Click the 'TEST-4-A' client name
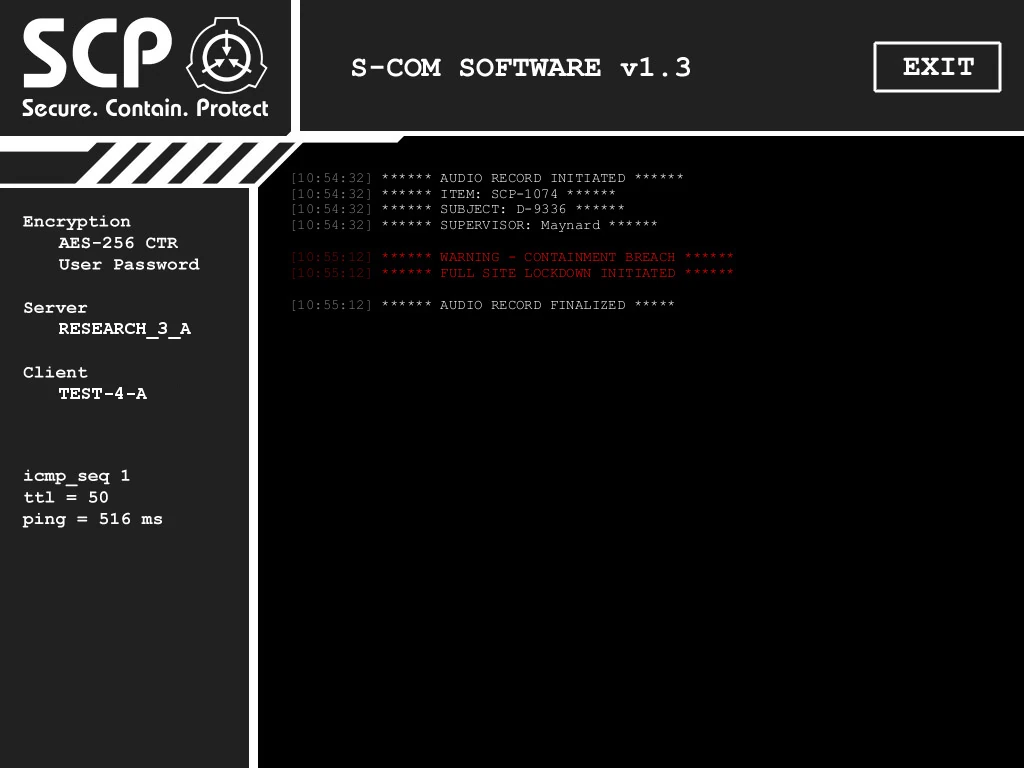1024x768 pixels. pos(103,394)
